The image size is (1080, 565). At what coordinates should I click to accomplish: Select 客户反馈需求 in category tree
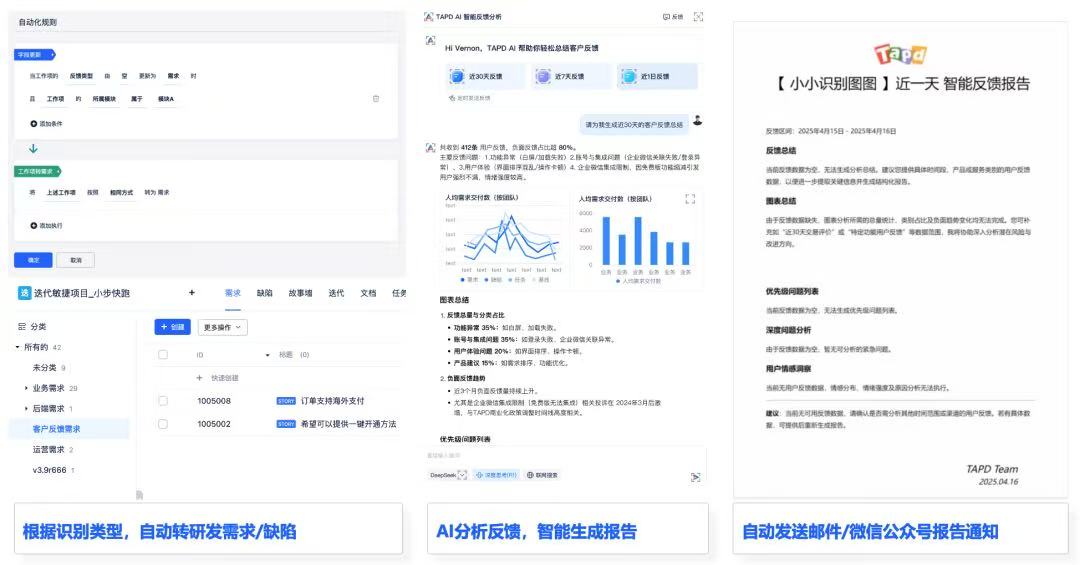point(56,429)
